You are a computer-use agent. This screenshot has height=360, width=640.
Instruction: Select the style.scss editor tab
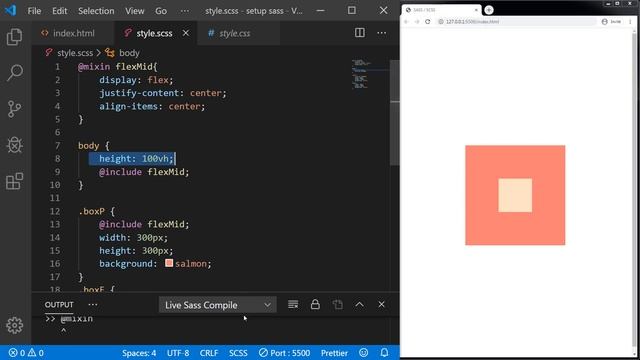pyautogui.click(x=154, y=33)
